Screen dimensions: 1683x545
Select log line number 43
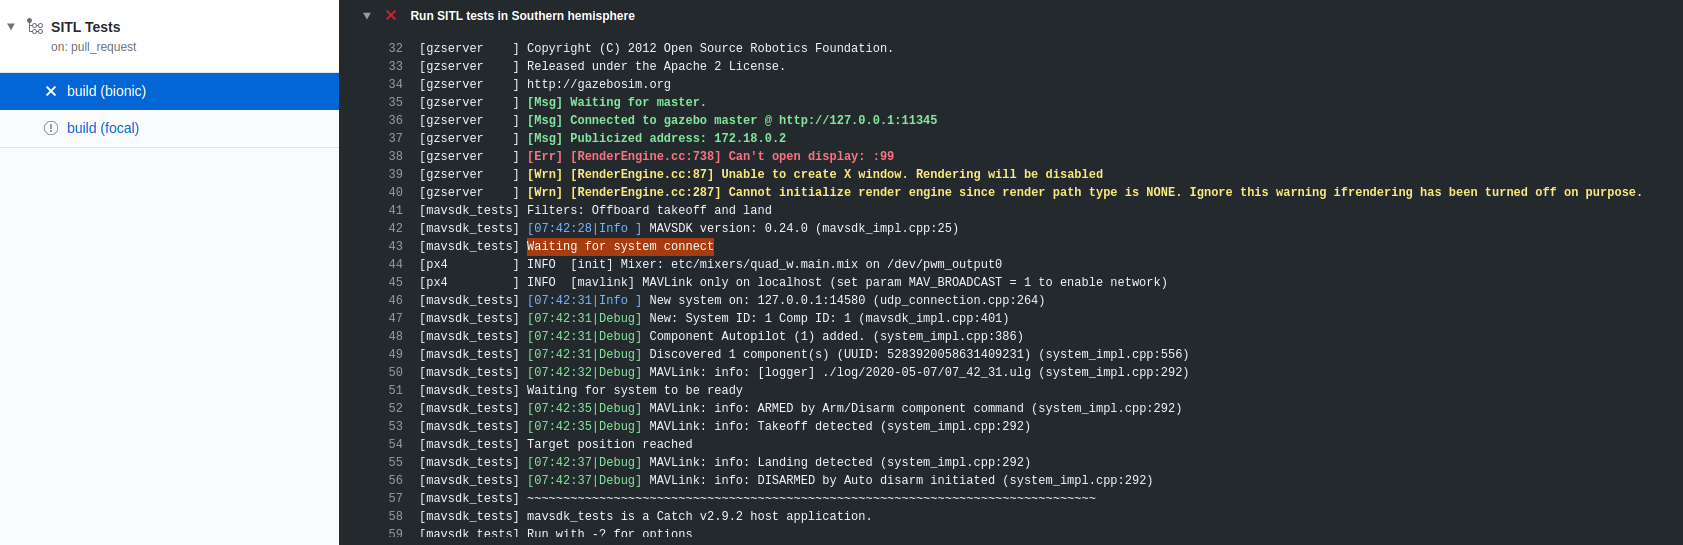[x=396, y=246]
